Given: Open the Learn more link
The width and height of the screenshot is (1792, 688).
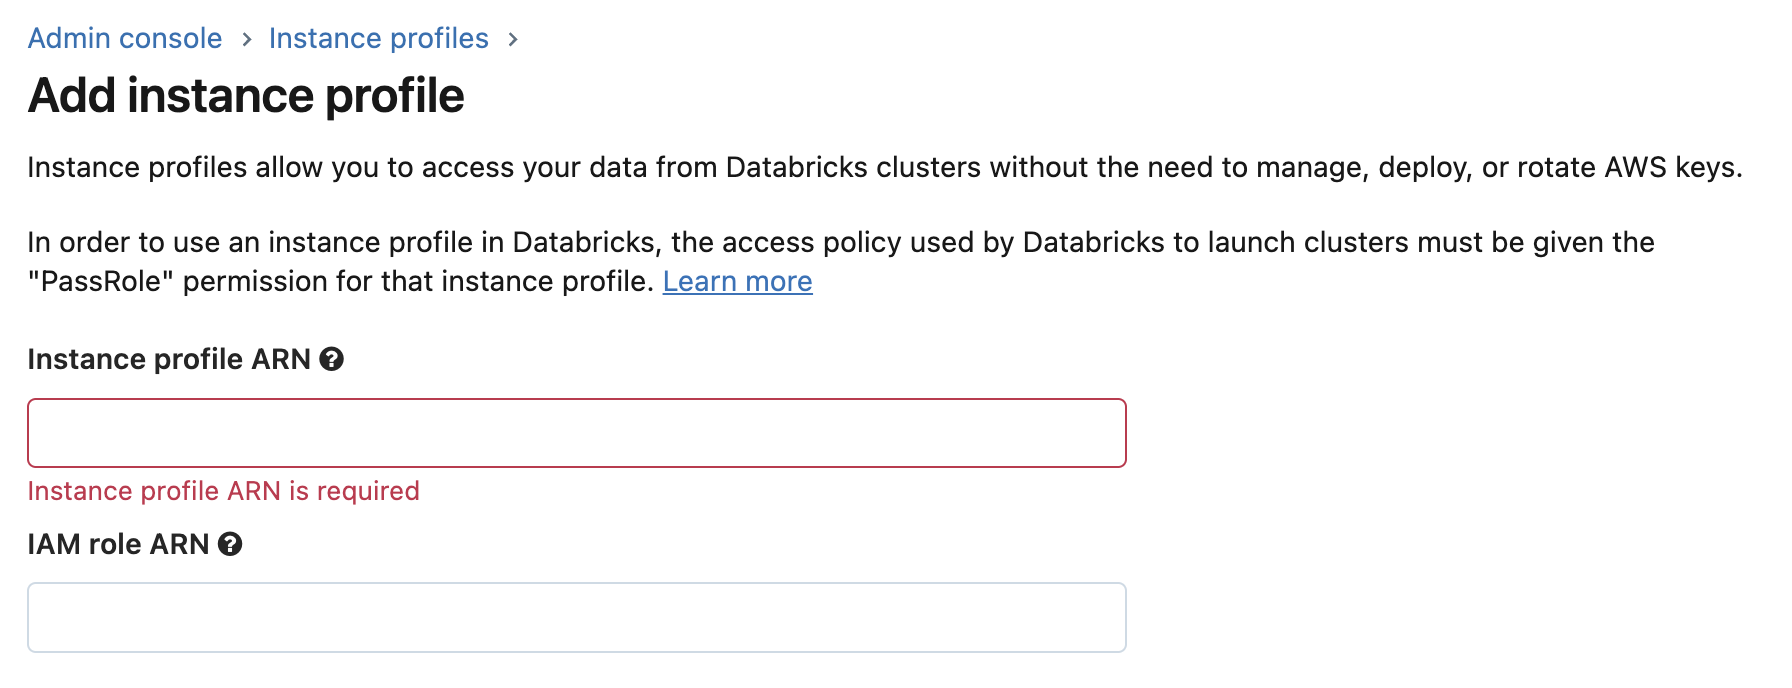Looking at the screenshot, I should (x=738, y=281).
